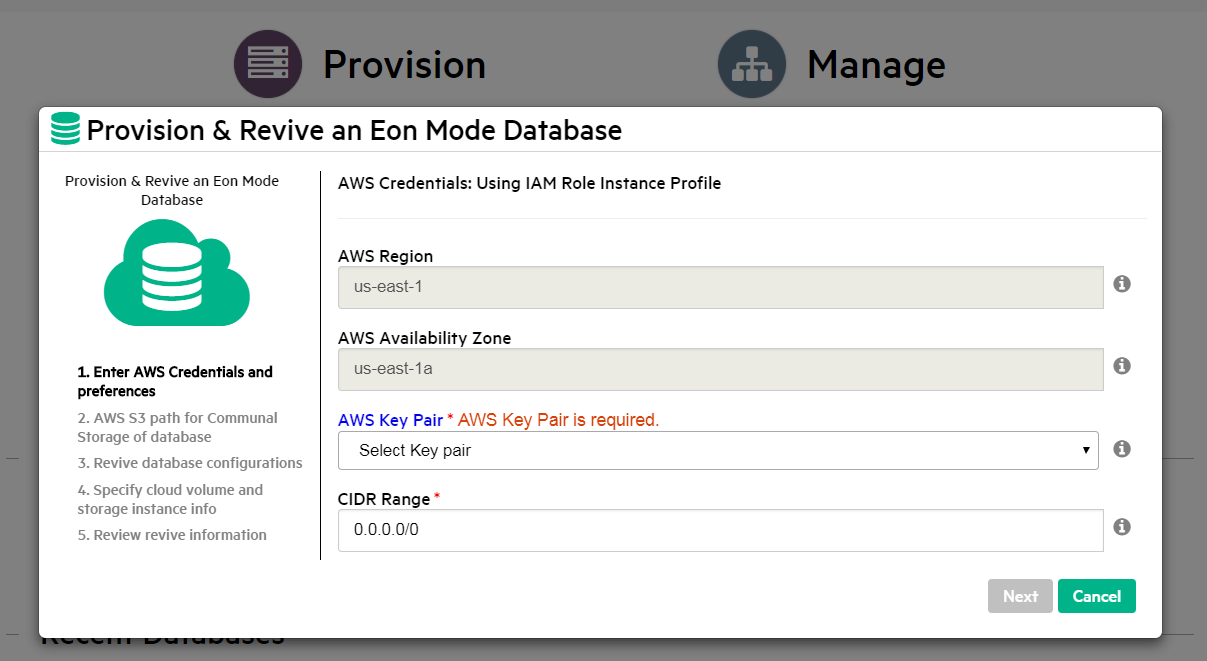Screen dimensions: 1207x661
Task: Click the AWS Region label
Action: pos(385,256)
